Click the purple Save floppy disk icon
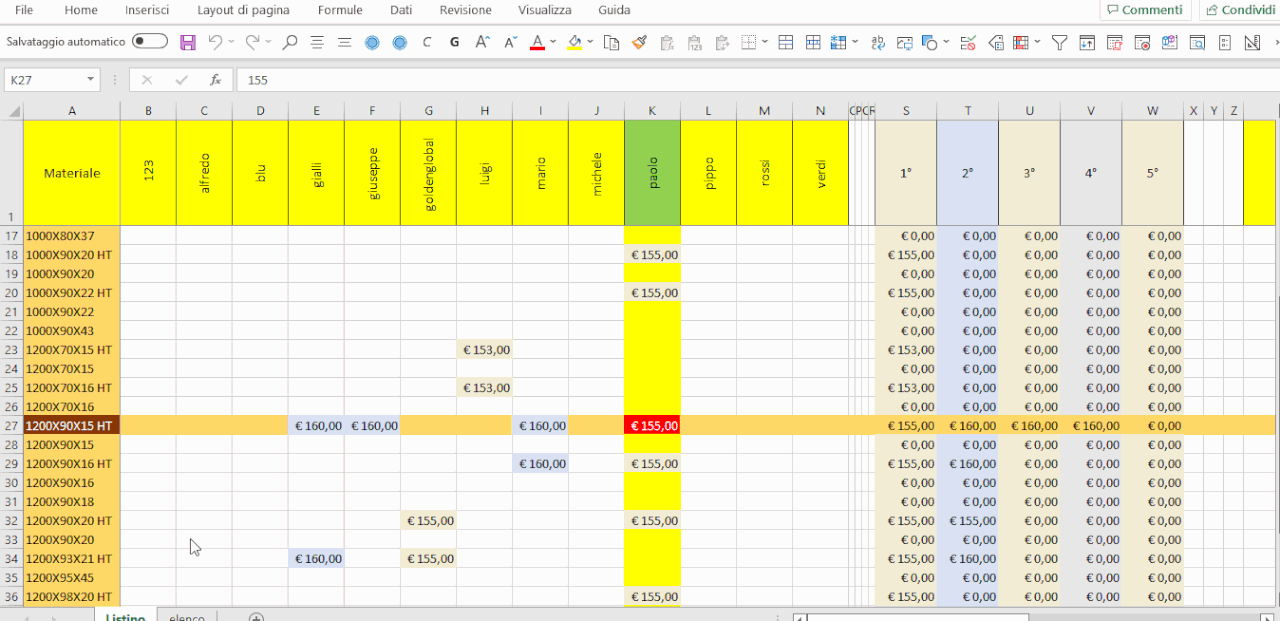Screen dimensions: 1280x621 coord(188,42)
